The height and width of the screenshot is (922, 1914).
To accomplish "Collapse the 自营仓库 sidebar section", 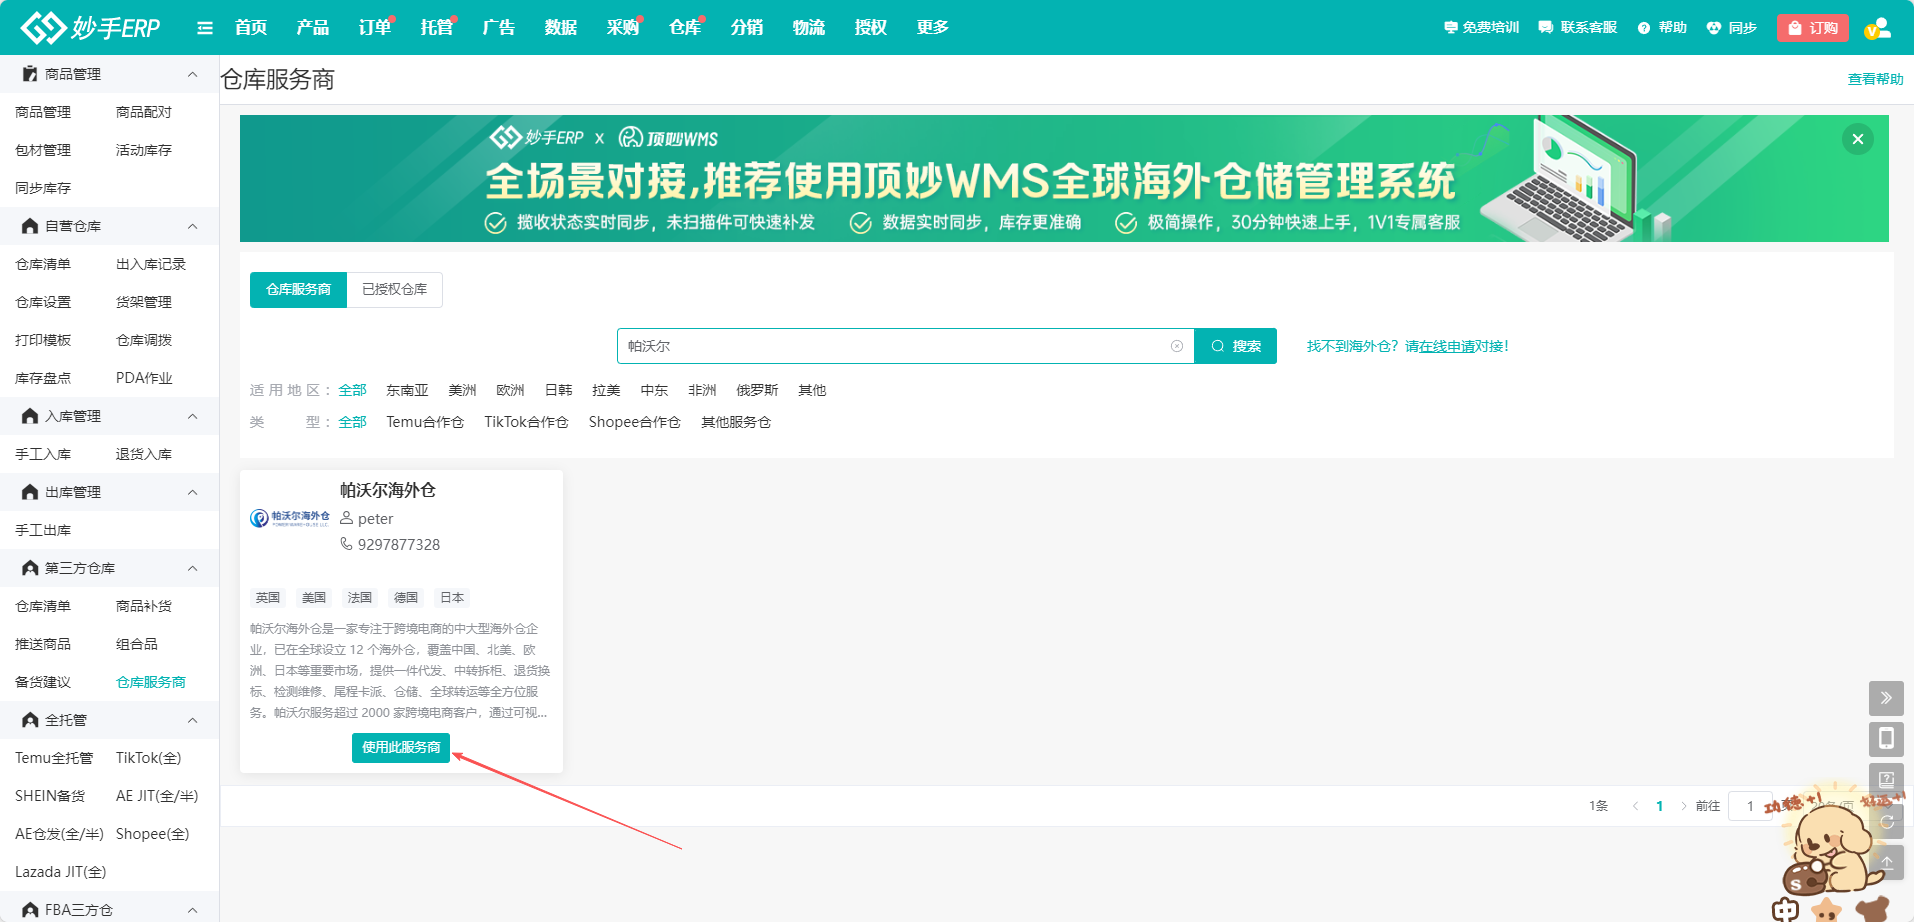I will tap(192, 226).
